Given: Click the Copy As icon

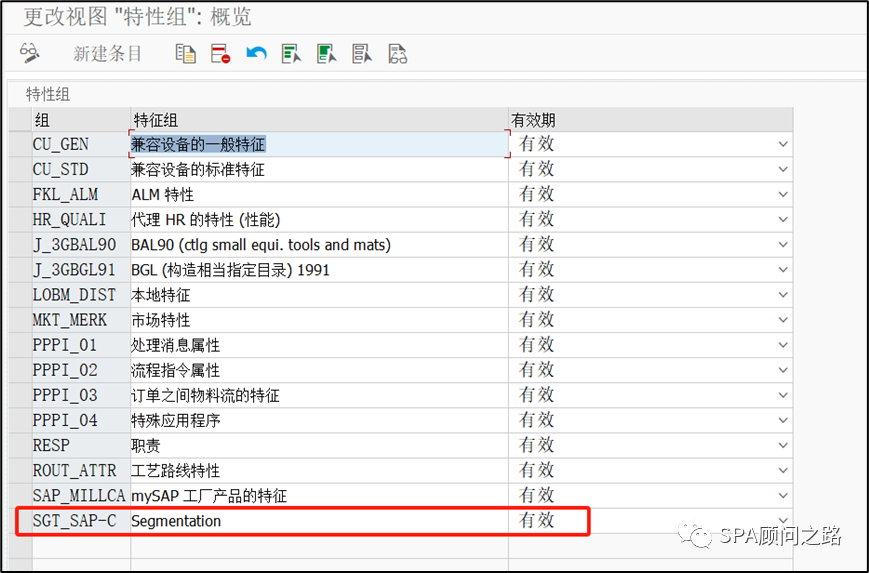Looking at the screenshot, I should click(186, 54).
